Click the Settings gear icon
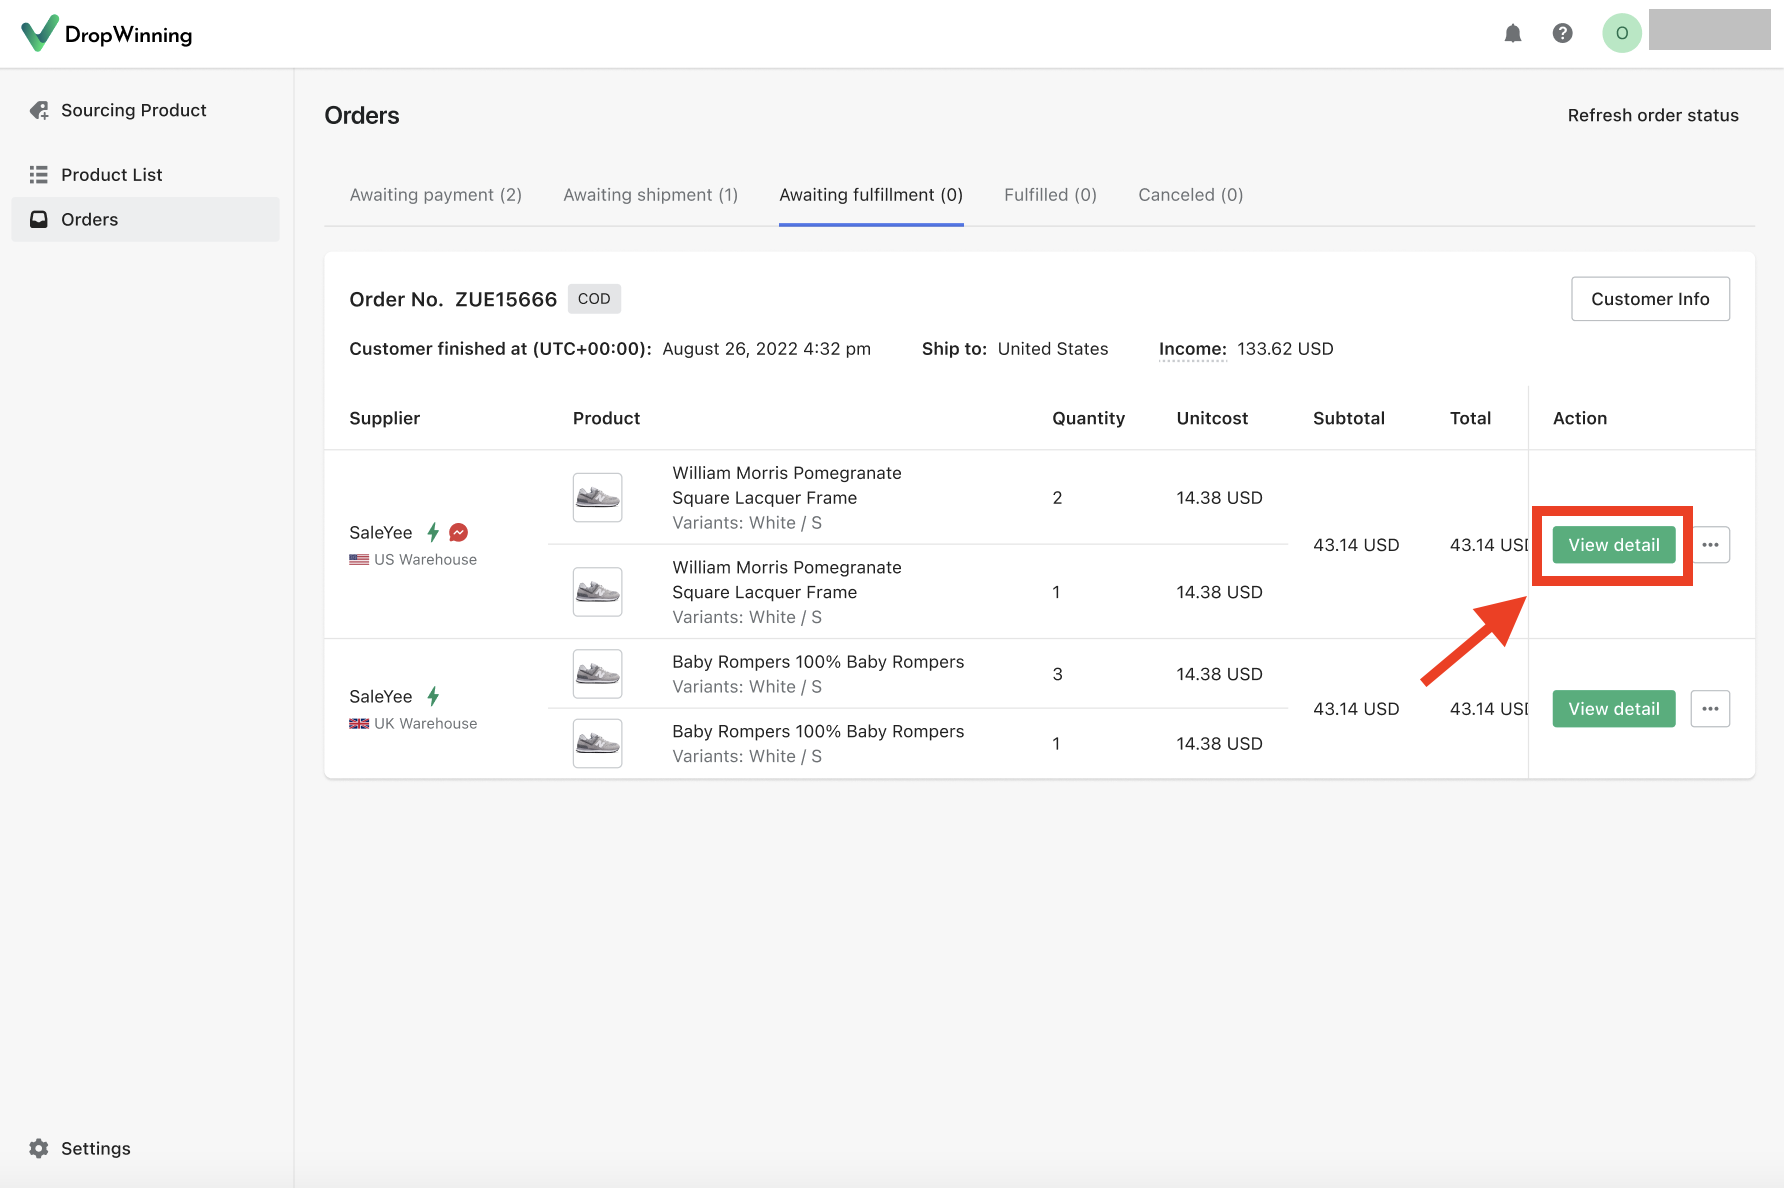 (39, 1148)
